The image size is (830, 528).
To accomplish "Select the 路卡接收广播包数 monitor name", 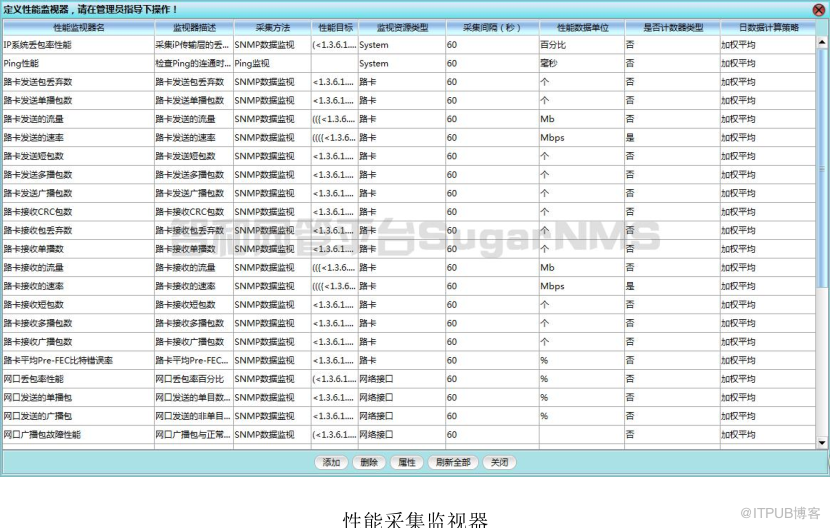I will (38, 342).
